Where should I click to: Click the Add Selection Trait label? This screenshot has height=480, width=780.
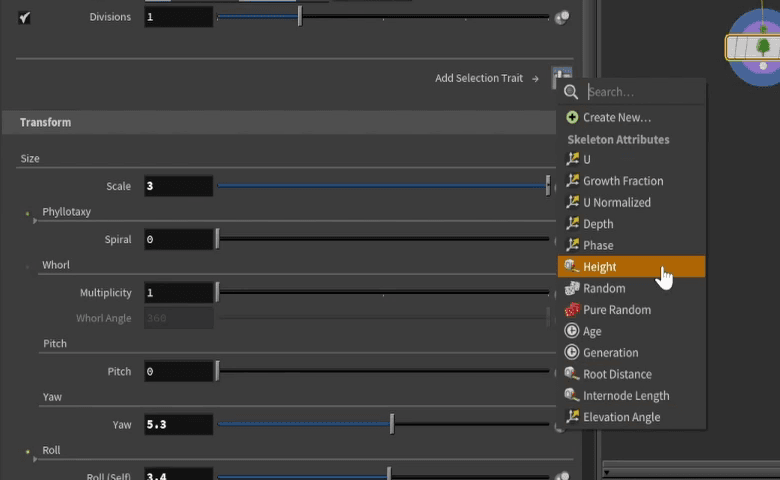tap(479, 78)
